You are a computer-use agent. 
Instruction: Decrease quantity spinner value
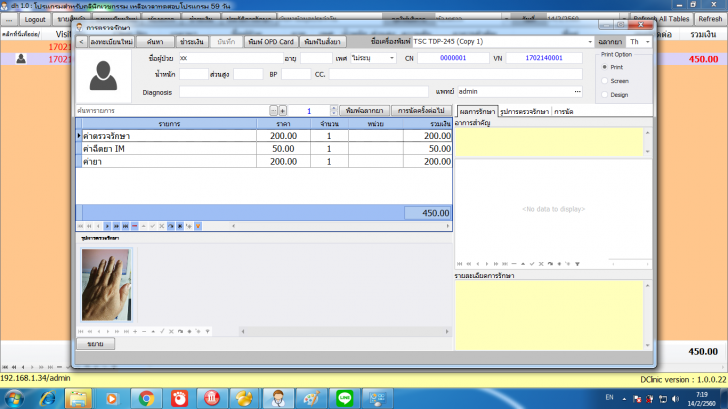[333, 113]
